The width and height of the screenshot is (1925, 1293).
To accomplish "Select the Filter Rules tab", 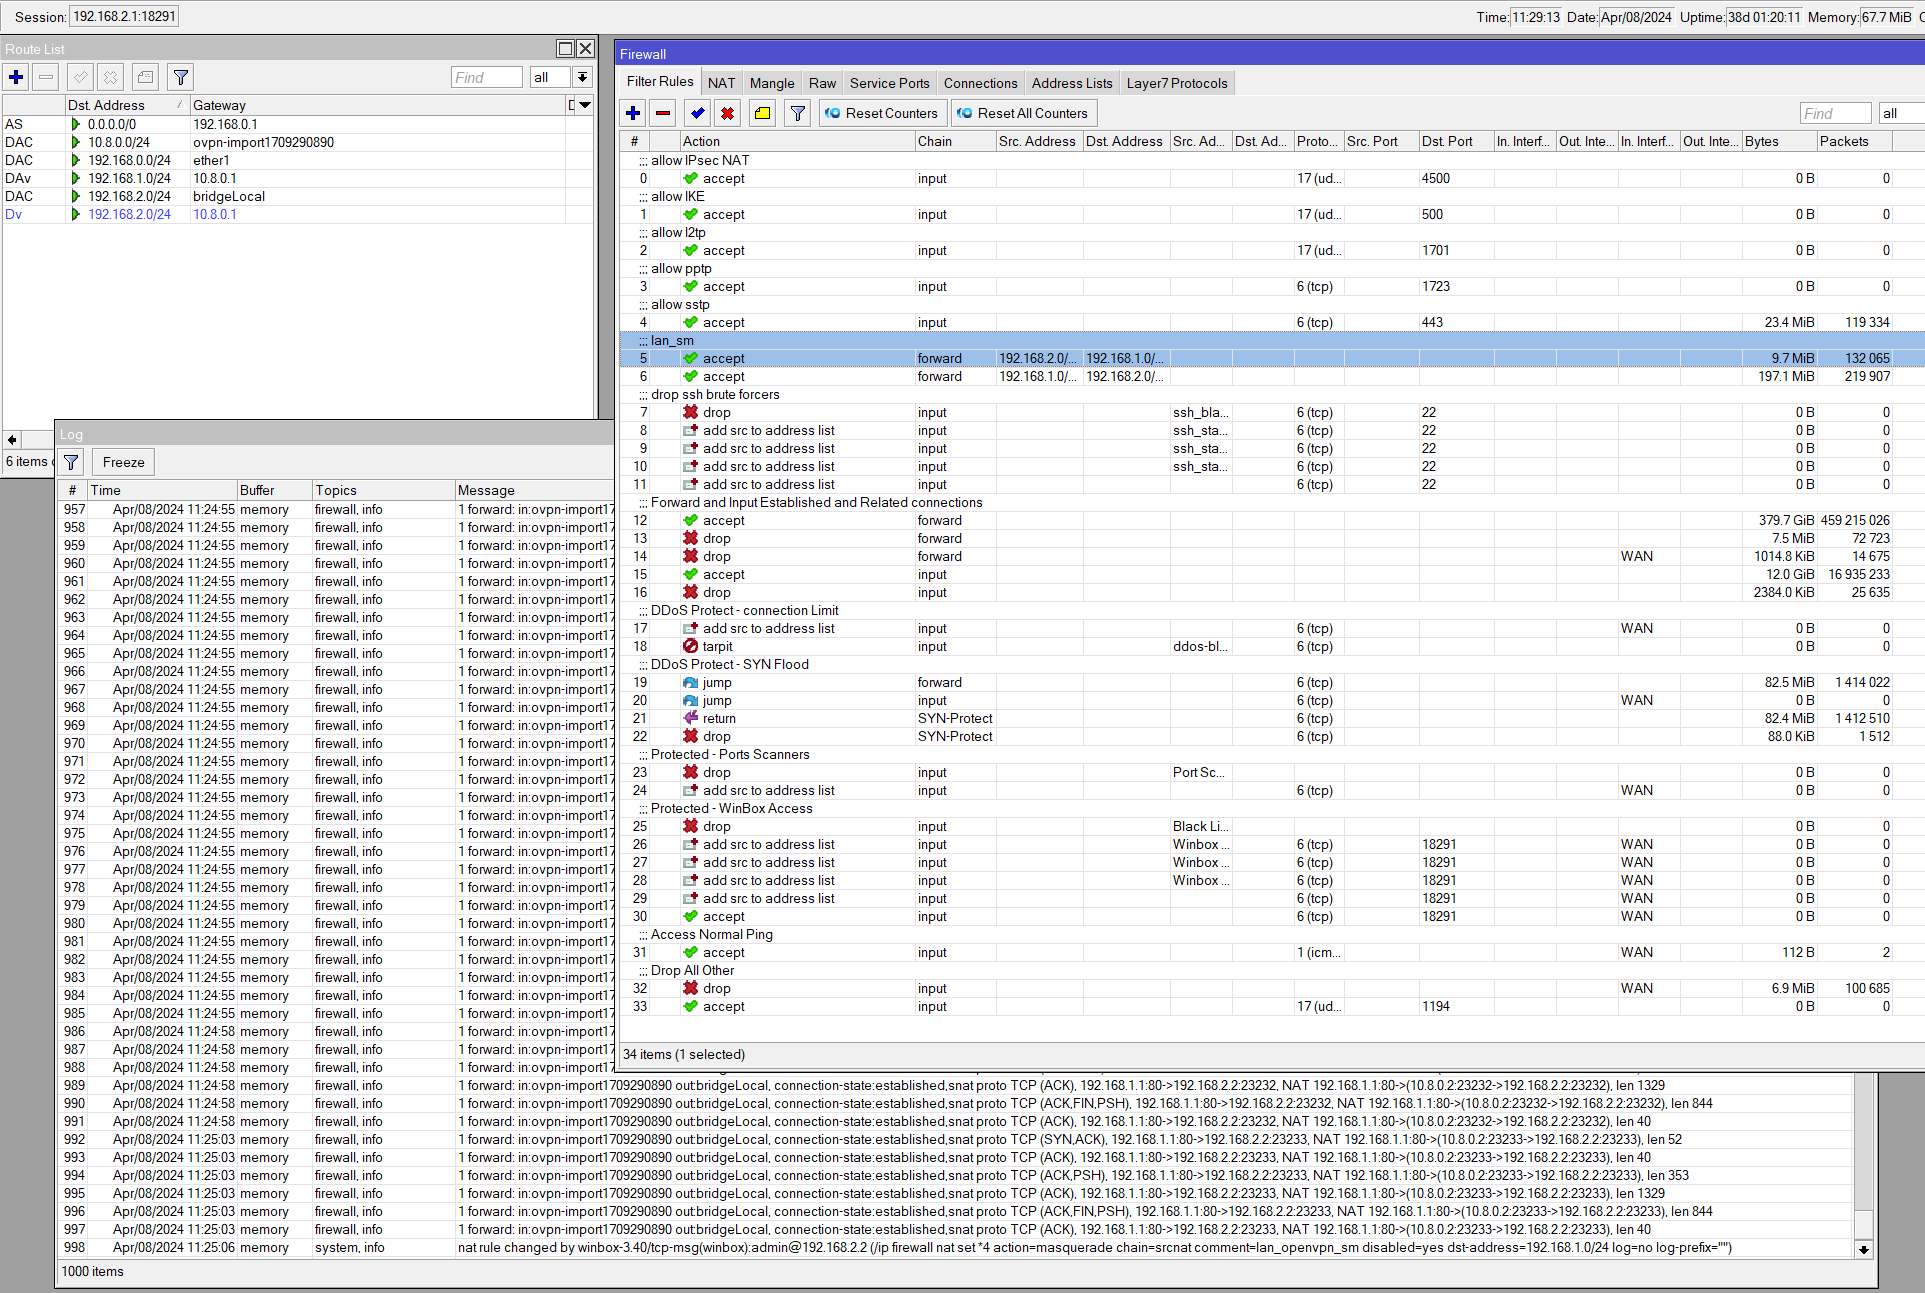I will tap(660, 82).
